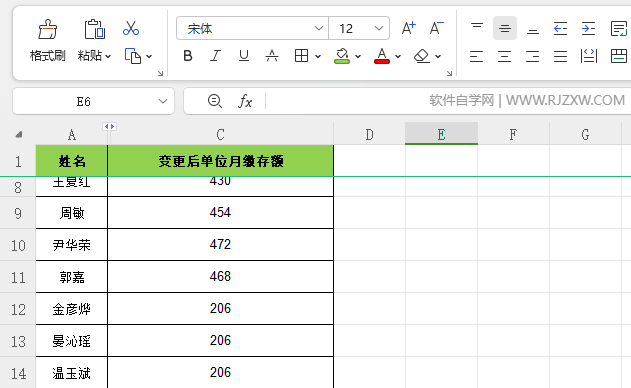631x388 pixels.
Task: Click the Wrap Text icon
Action: 619,28
